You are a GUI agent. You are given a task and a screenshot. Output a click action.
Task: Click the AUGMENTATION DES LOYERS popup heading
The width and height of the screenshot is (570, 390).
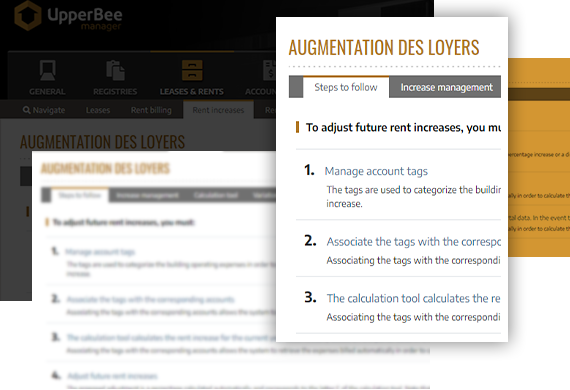[x=384, y=48]
